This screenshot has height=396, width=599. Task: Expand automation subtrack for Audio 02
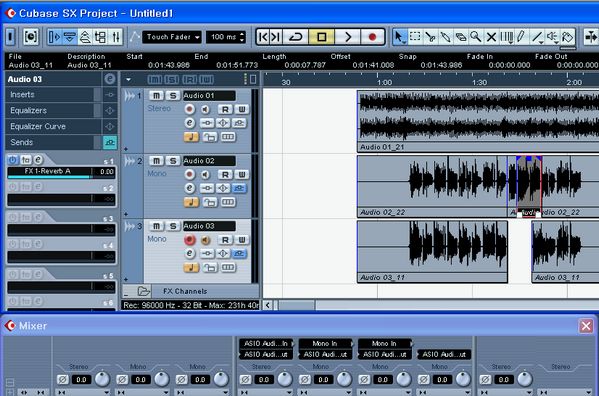126,214
